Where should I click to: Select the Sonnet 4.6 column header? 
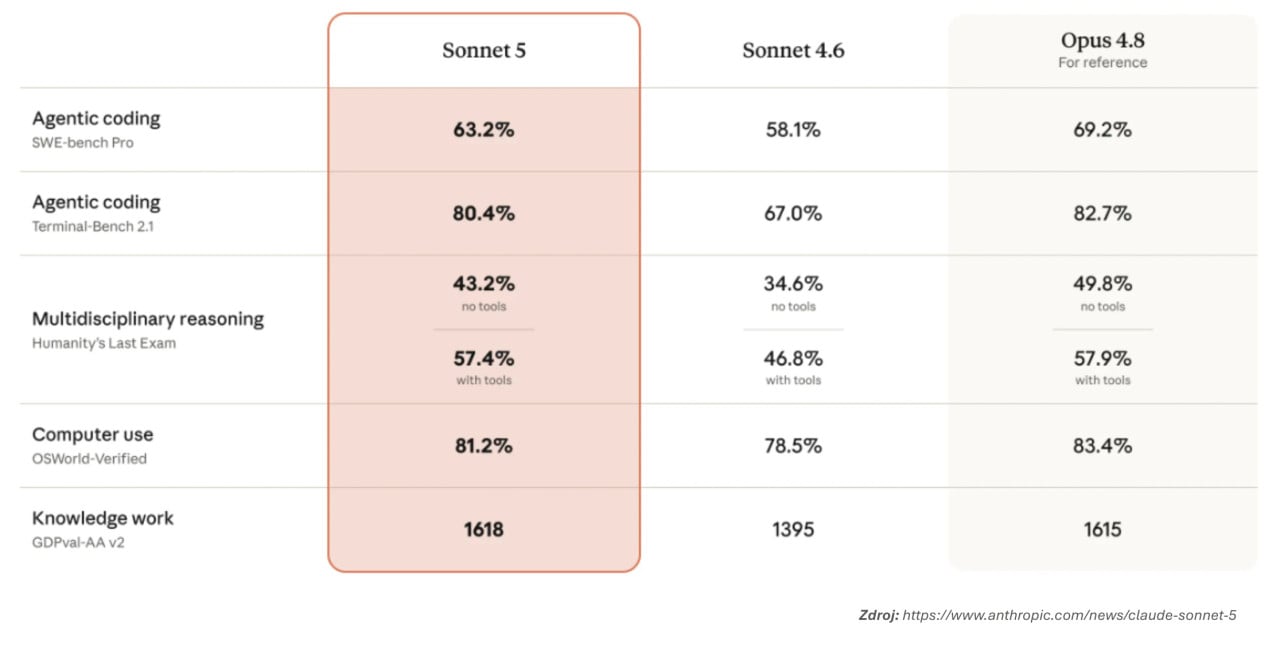pyautogui.click(x=793, y=50)
